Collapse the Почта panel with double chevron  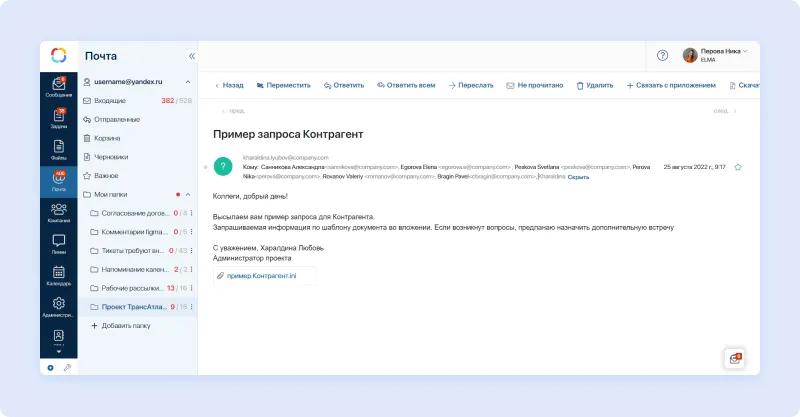tap(192, 56)
